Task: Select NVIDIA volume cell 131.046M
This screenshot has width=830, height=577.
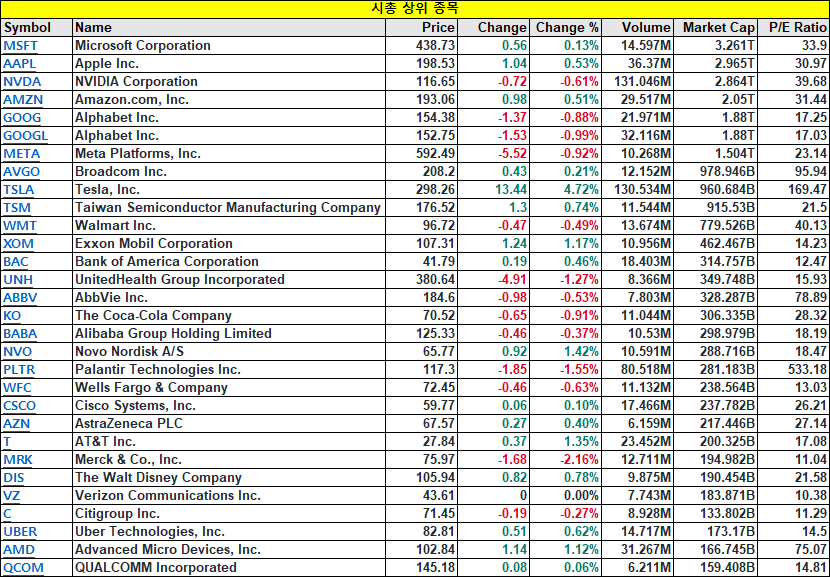Action: tap(638, 82)
